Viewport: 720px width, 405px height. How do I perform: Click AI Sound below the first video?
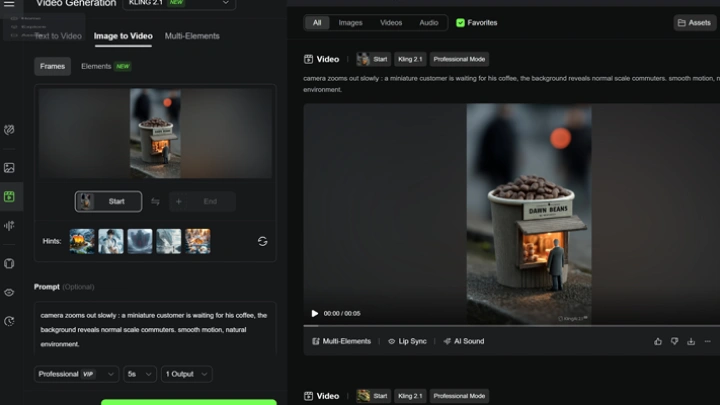(464, 341)
